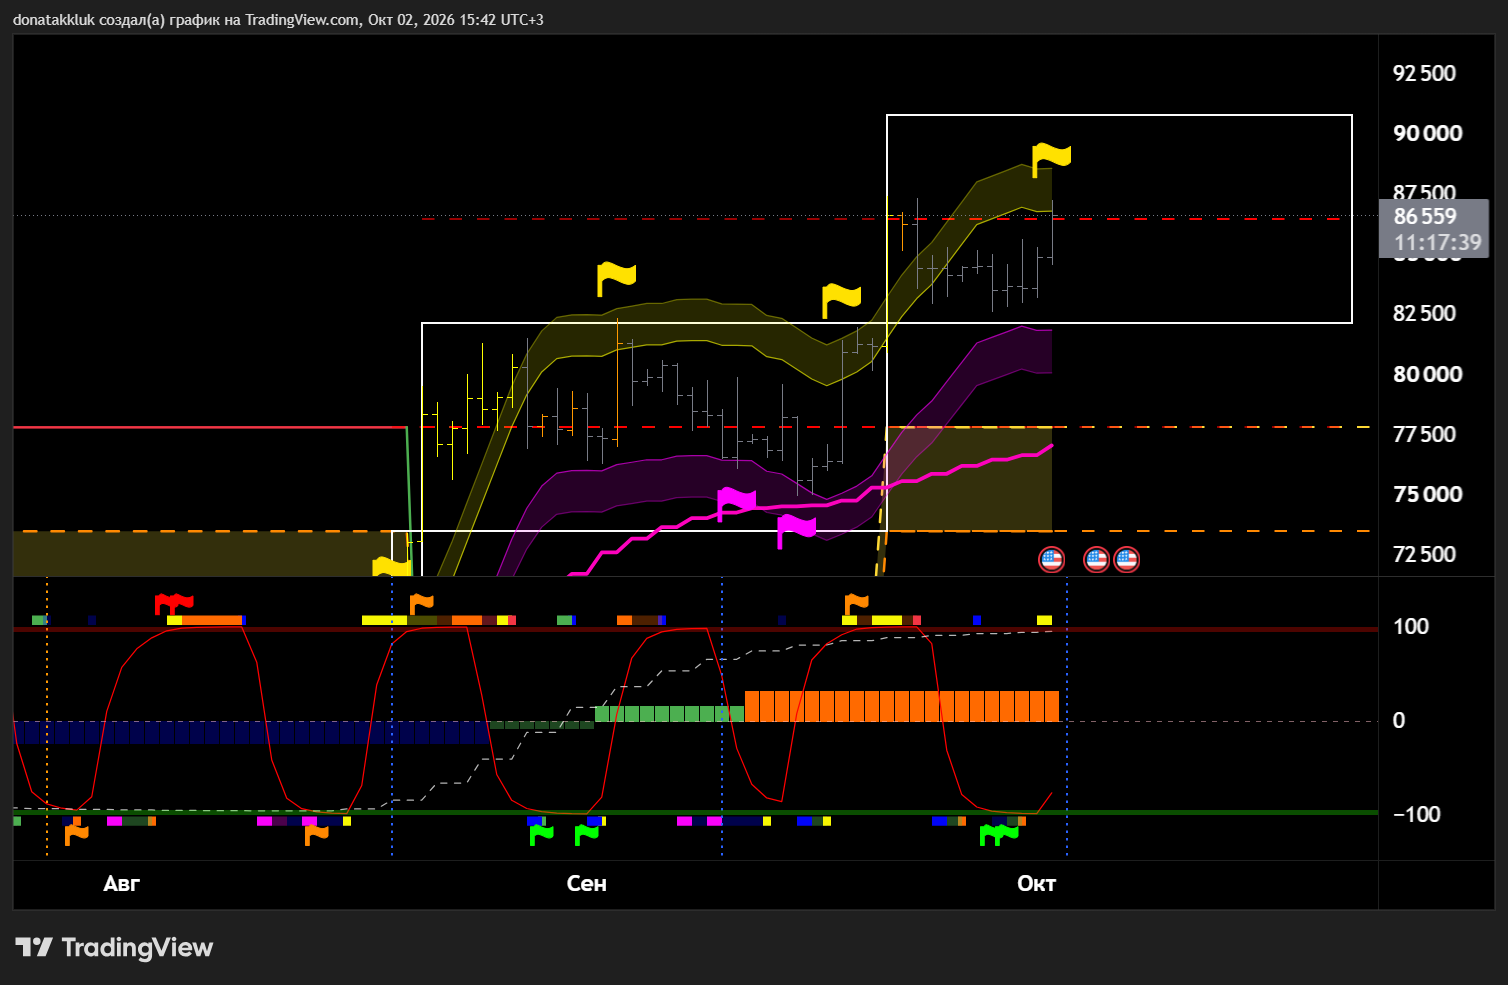1508x985 pixels.
Task: Click the 77 500 price scale label
Action: tap(1424, 434)
